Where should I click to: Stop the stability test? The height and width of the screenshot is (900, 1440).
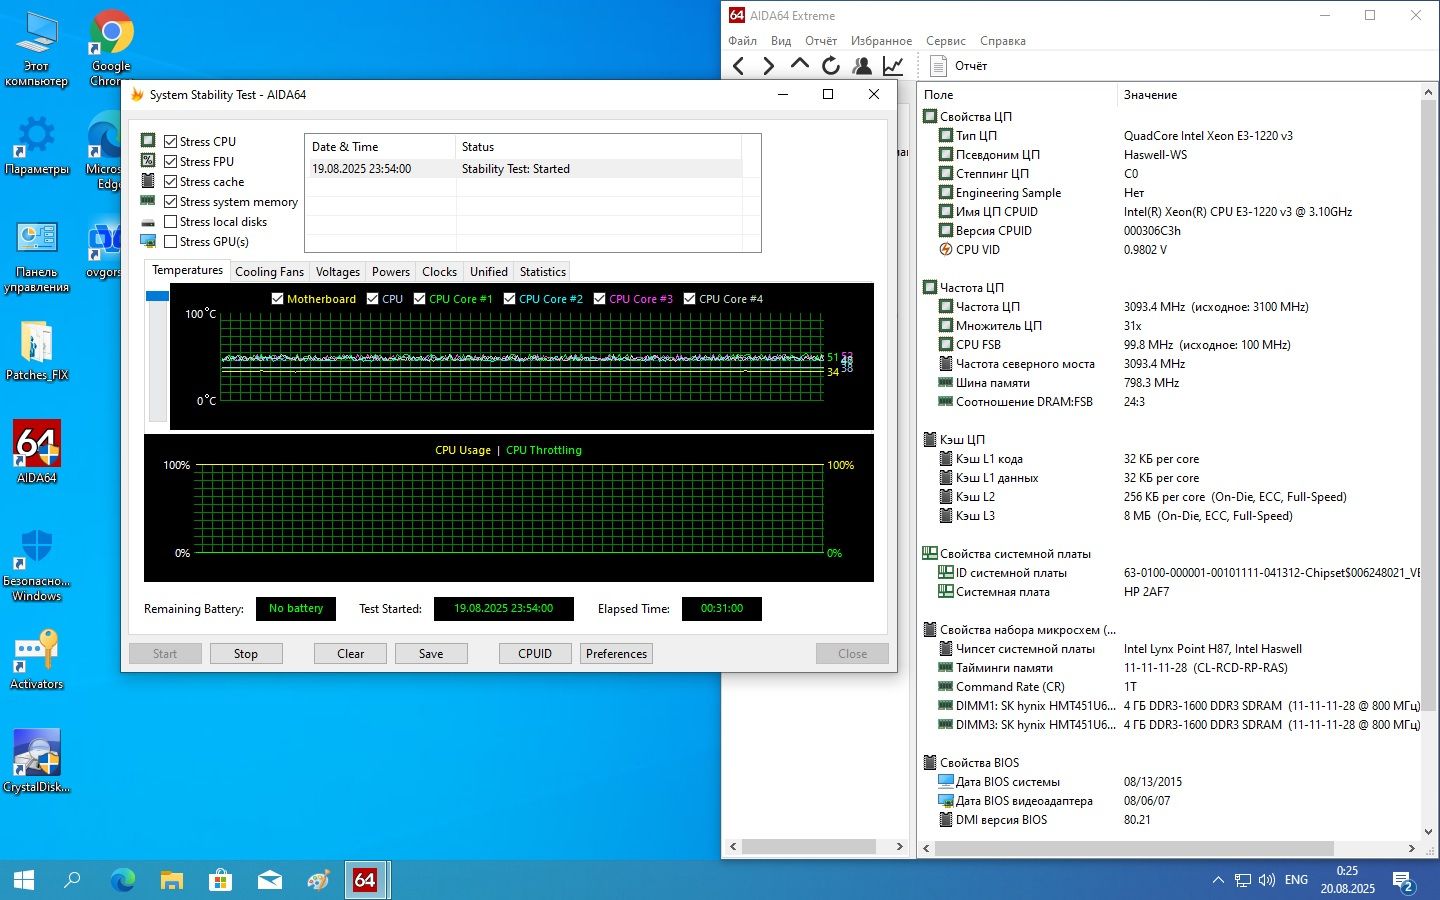[246, 654]
